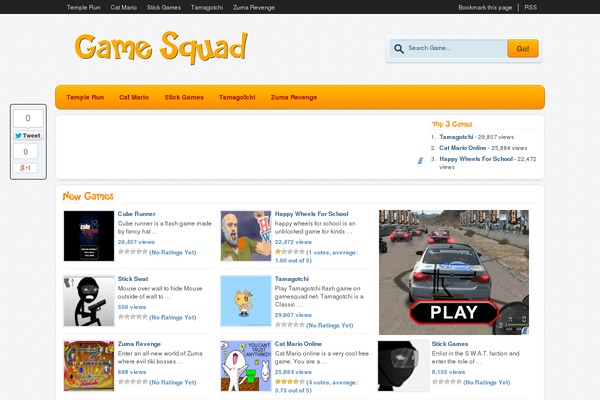Click '25,884 views' under Cat Mario Online entry
Screen dimensions: 600x400
point(293,372)
